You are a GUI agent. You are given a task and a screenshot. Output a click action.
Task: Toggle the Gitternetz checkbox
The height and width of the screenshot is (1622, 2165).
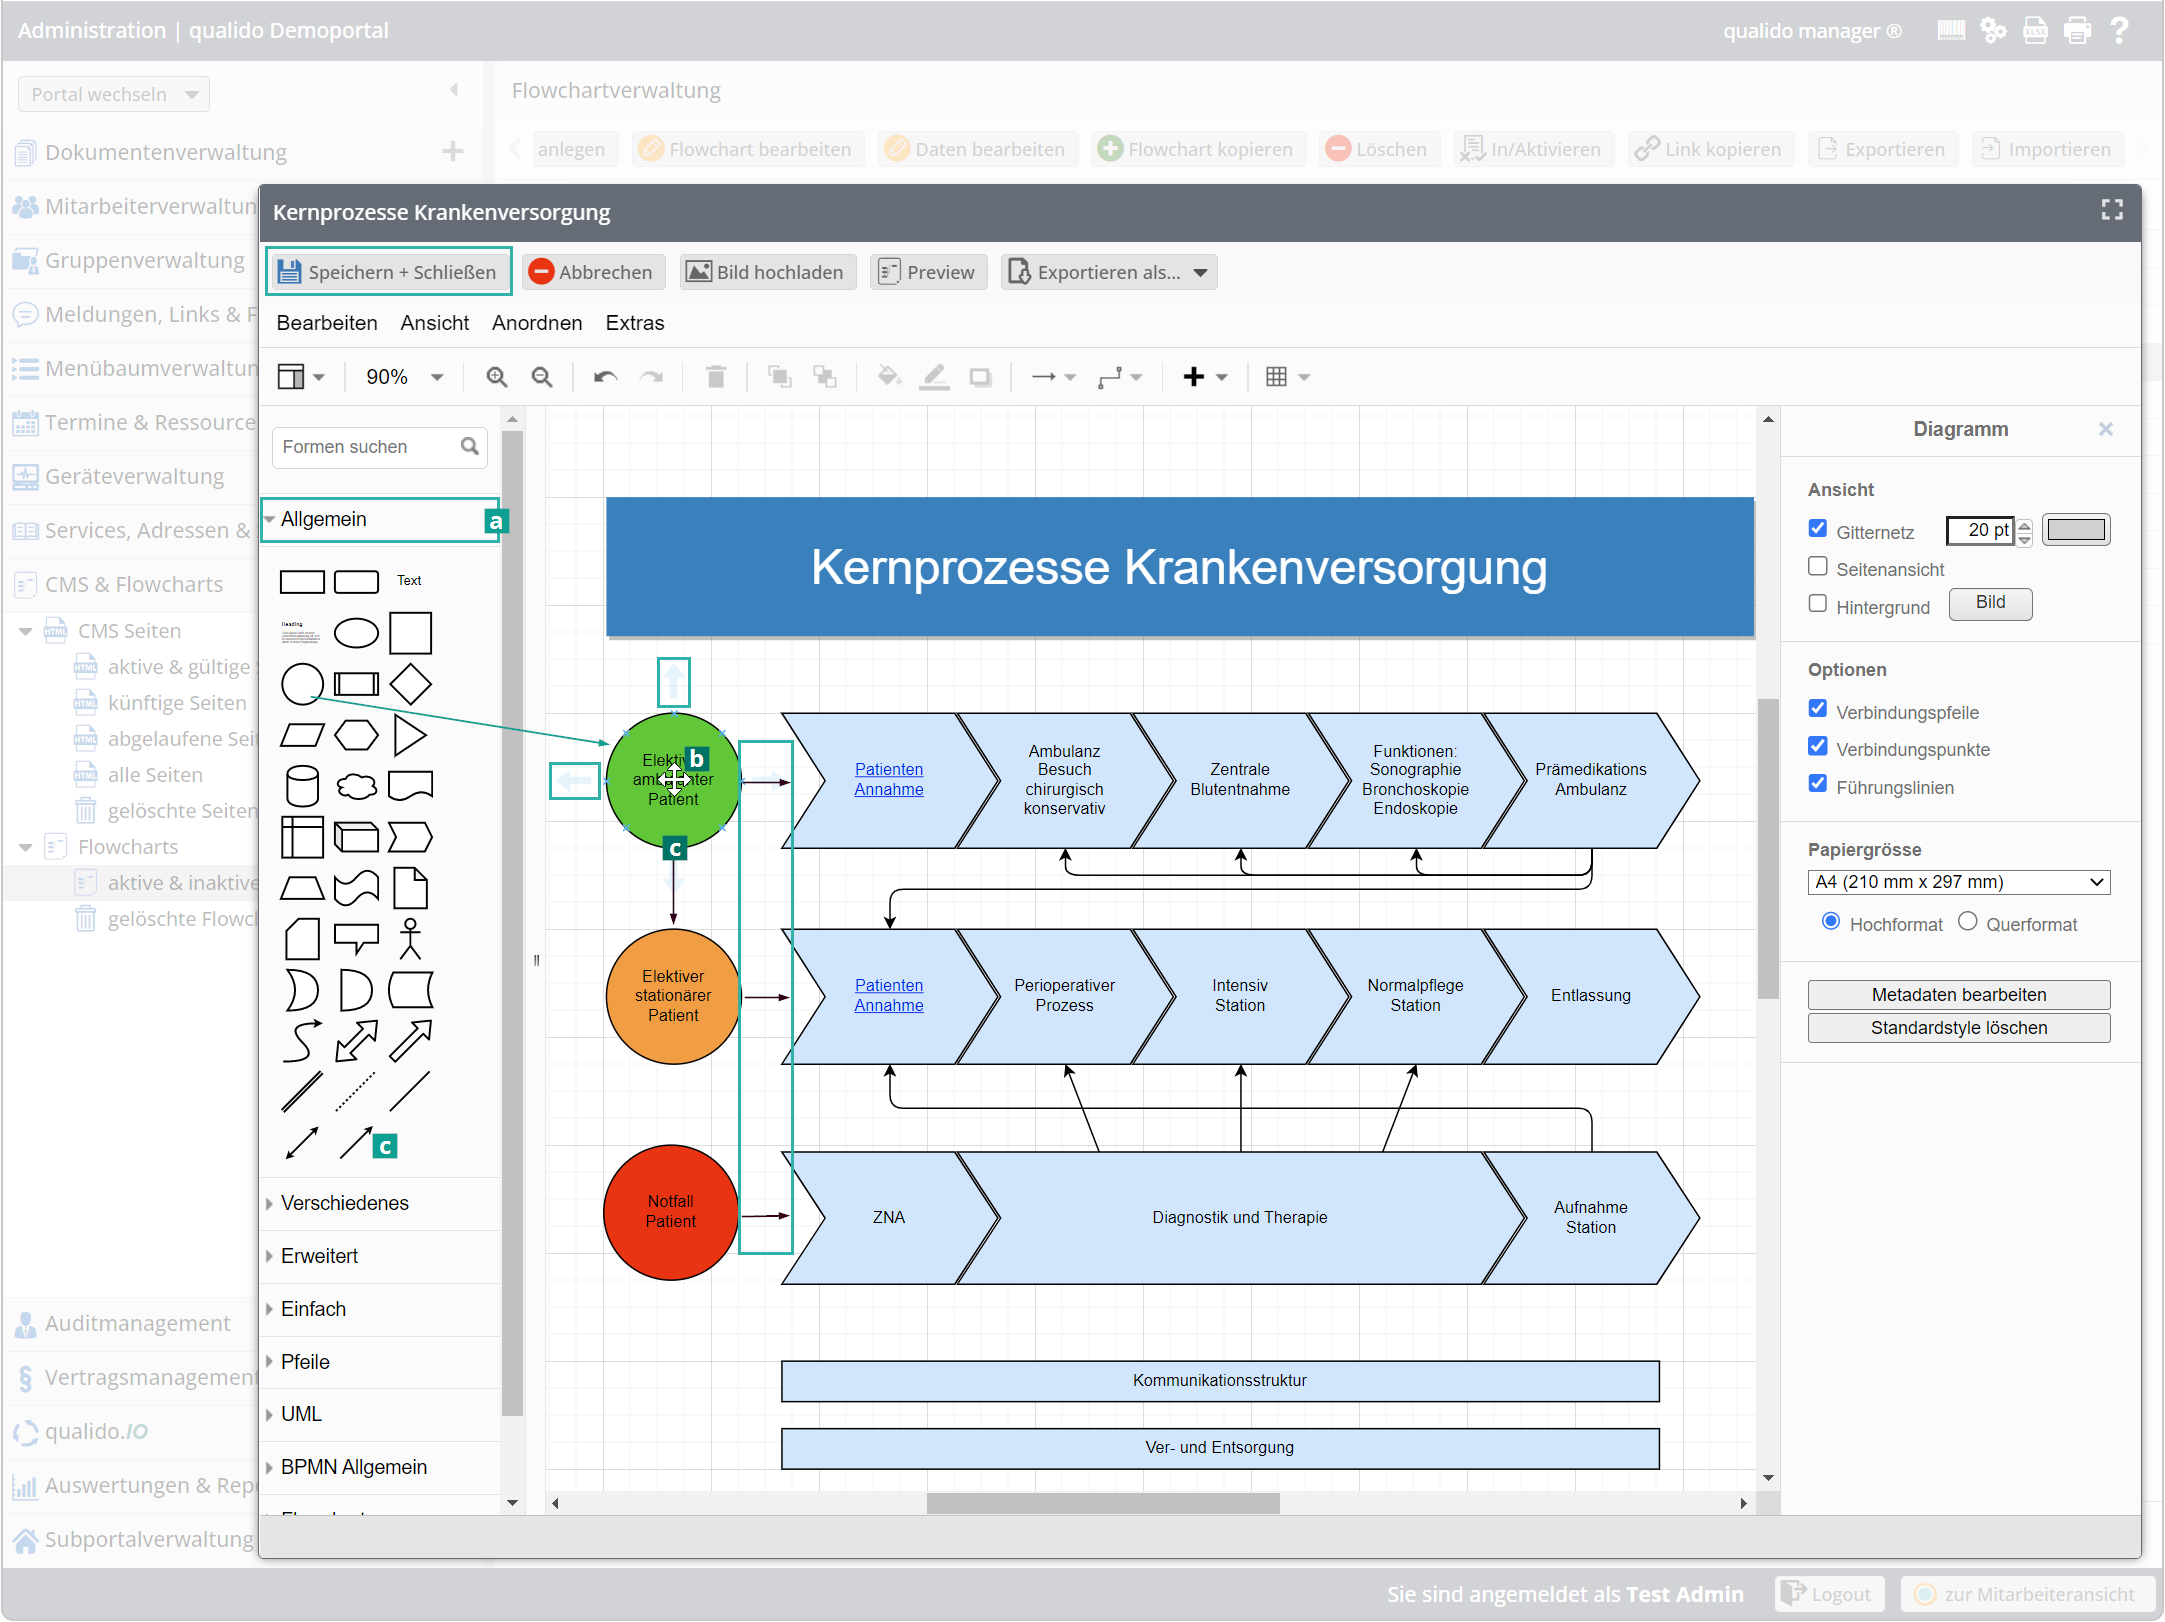(1818, 529)
